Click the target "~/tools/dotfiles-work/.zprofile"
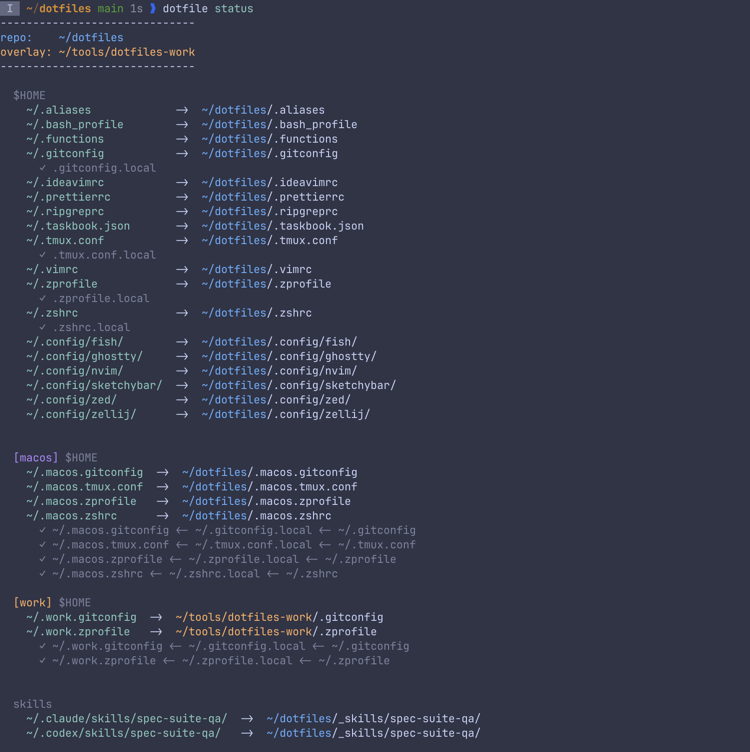 point(276,632)
